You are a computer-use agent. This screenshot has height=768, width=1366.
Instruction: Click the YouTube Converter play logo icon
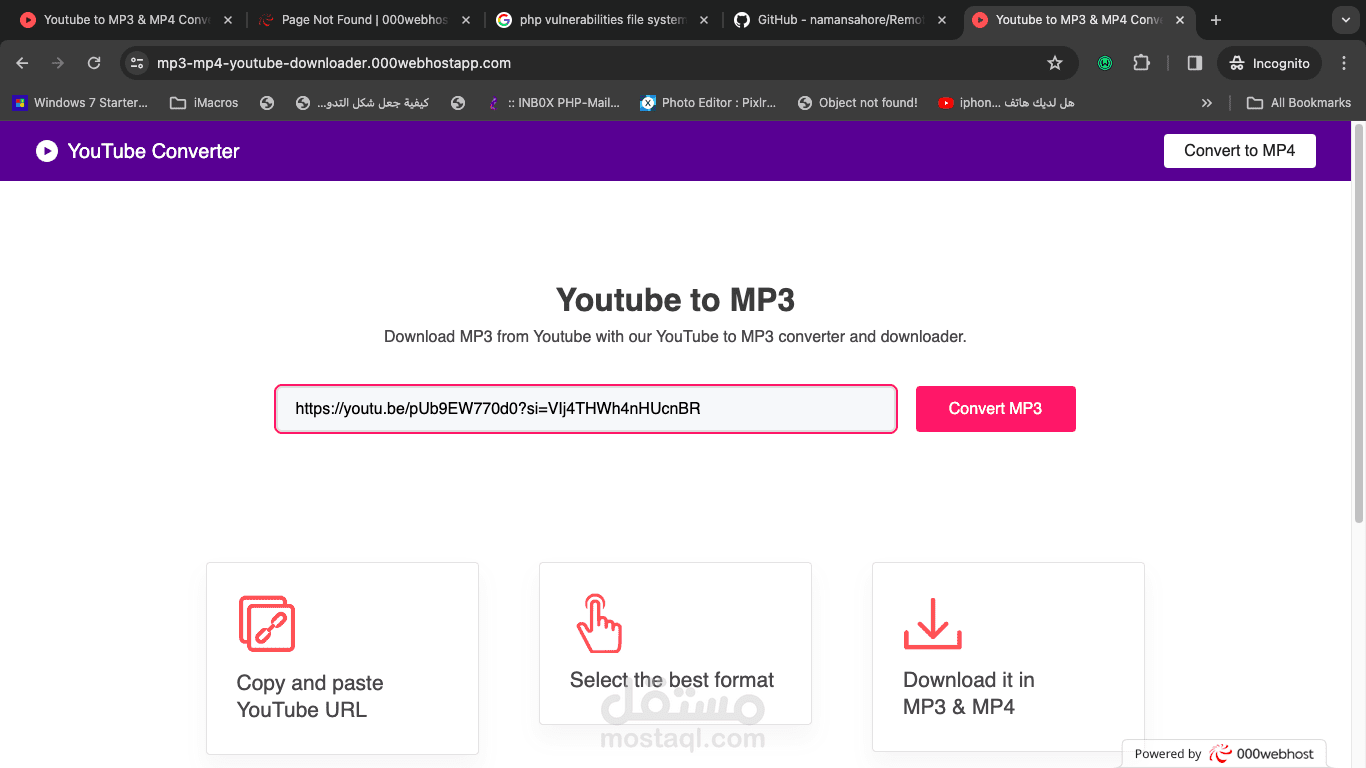coord(47,151)
